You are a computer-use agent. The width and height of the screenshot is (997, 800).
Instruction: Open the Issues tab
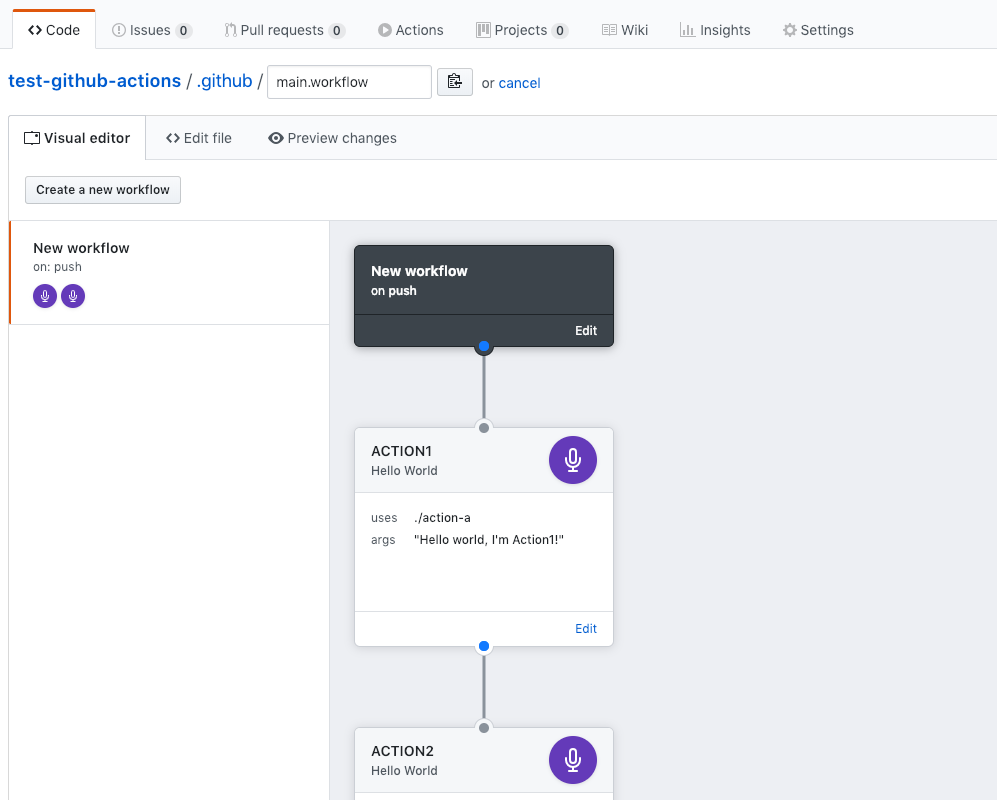pos(151,30)
